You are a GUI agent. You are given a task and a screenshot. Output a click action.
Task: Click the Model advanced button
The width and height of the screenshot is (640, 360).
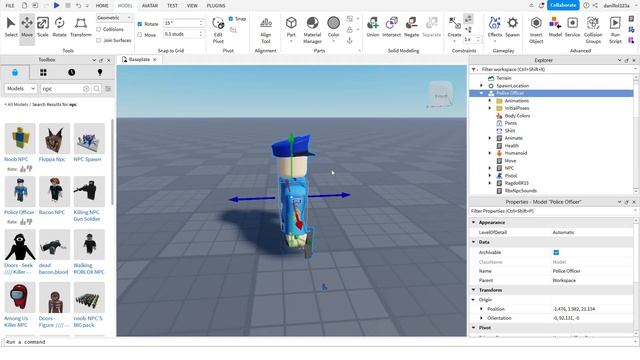(x=555, y=27)
